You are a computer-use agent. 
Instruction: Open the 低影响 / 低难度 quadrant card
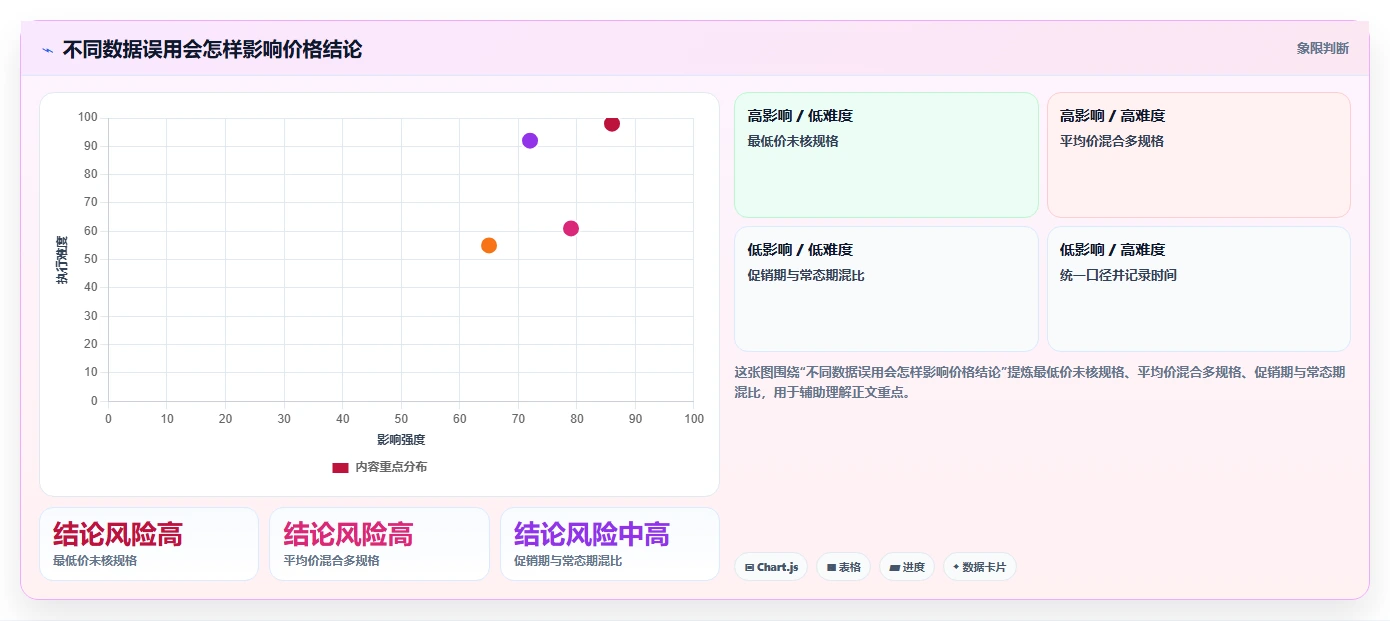[886, 289]
